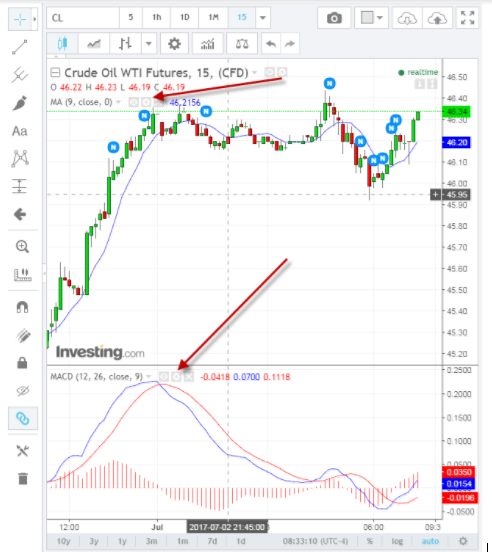Choose the Aa text annotation tool

pos(20,131)
